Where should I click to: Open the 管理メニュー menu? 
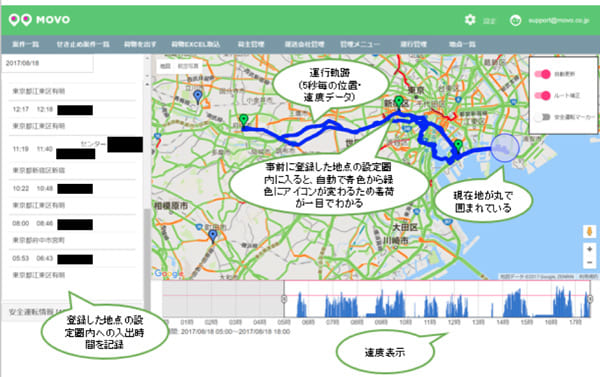pos(360,44)
